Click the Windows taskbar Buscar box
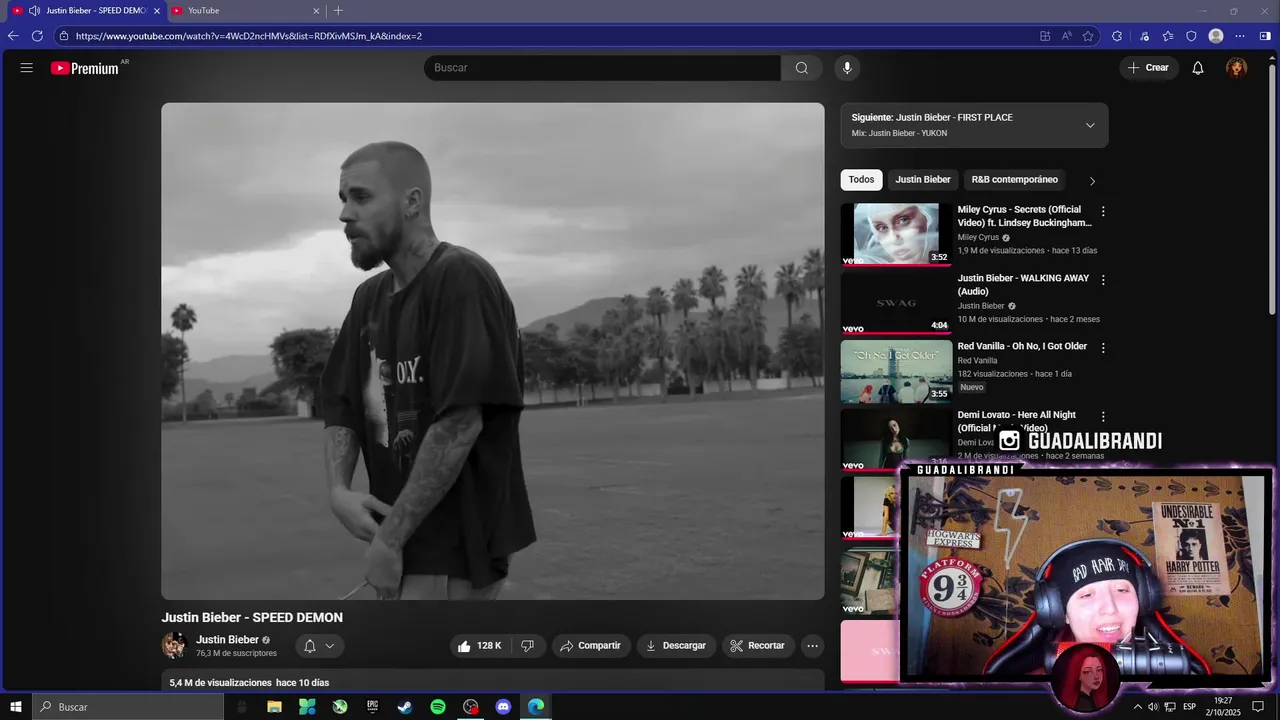1280x720 pixels. tap(128, 707)
